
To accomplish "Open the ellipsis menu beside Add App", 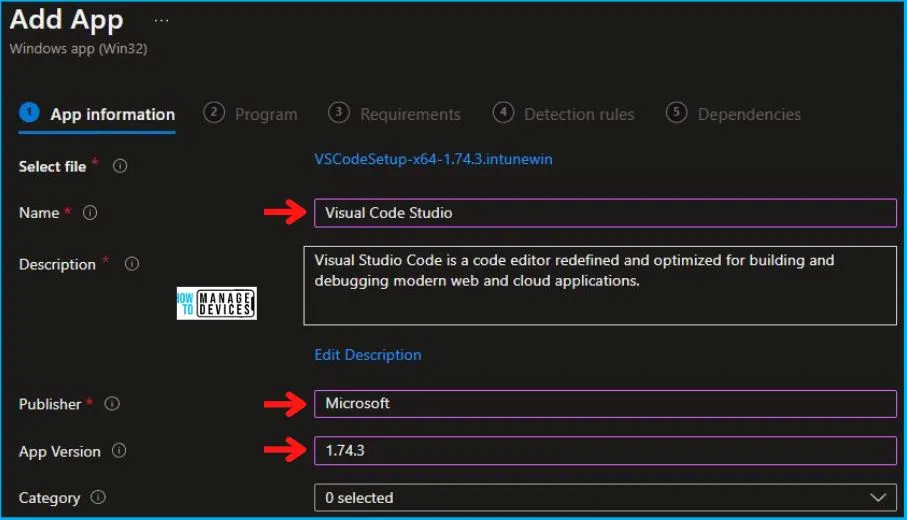I will point(161,20).
